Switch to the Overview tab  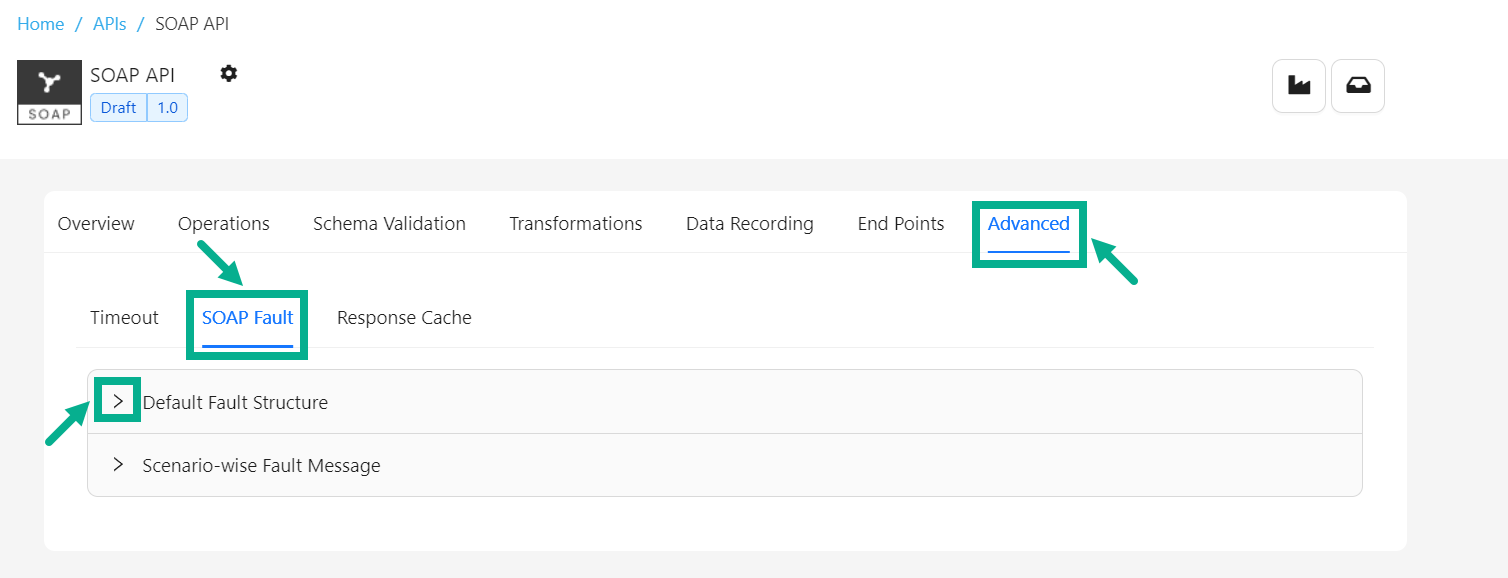pyautogui.click(x=96, y=224)
